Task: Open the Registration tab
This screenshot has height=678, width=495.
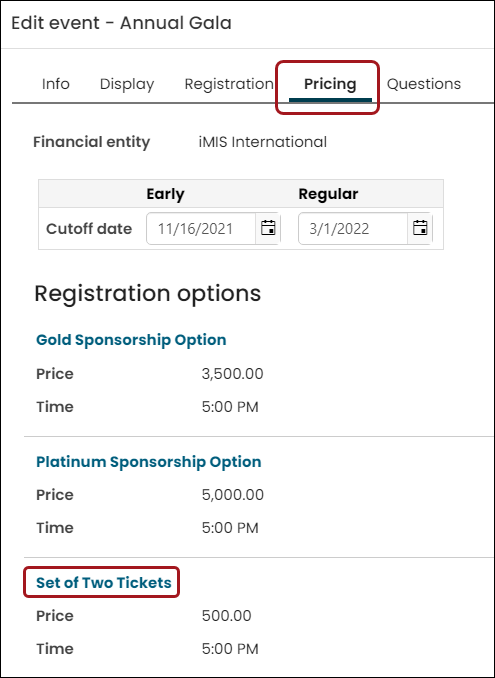Action: coord(229,84)
